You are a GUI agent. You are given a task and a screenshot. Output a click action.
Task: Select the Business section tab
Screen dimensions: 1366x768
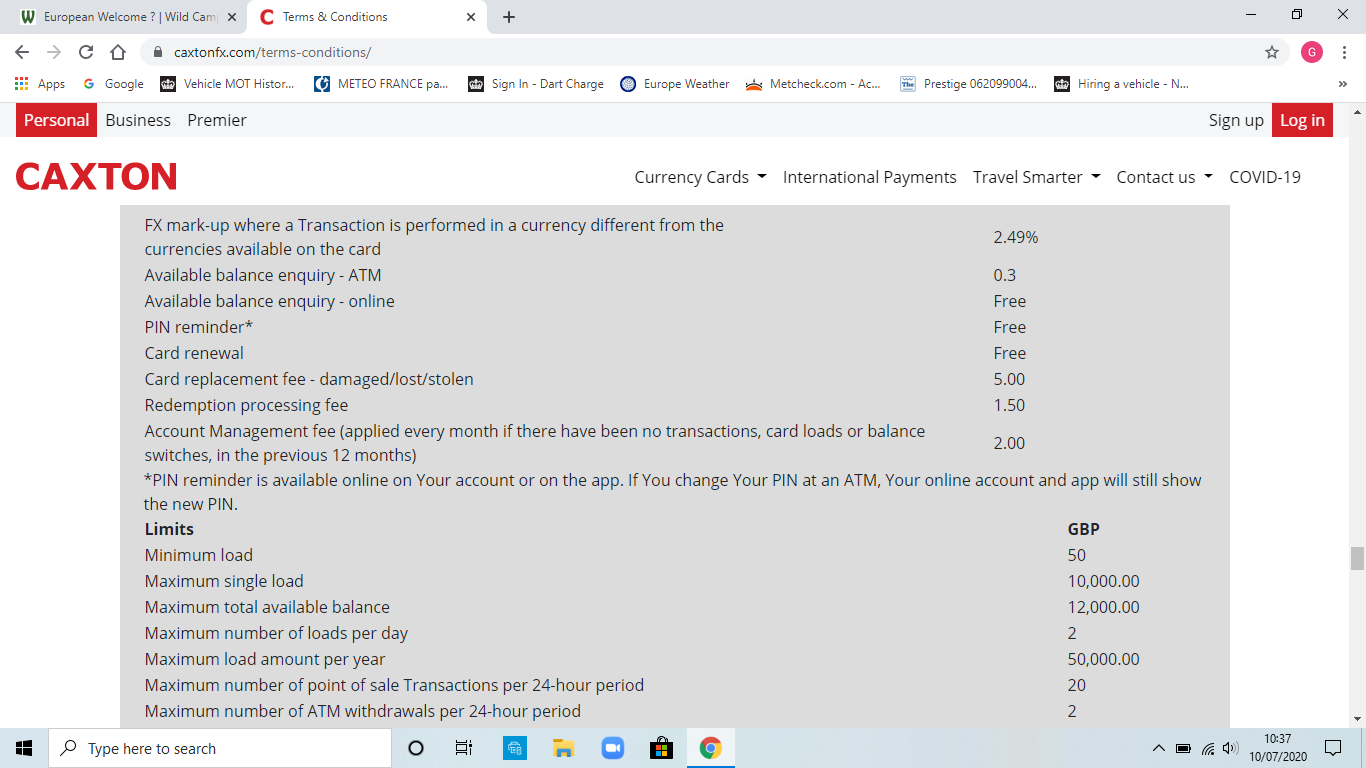[x=138, y=120]
